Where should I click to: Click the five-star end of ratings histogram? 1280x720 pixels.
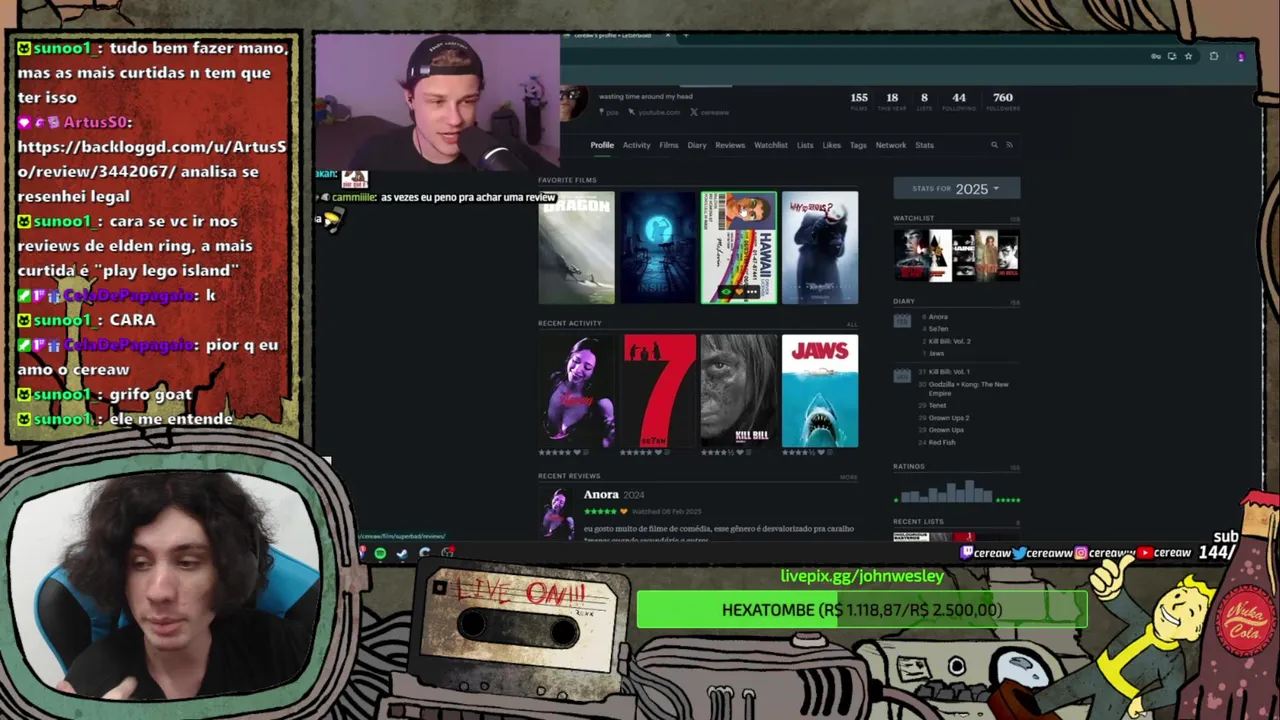[1008, 499]
